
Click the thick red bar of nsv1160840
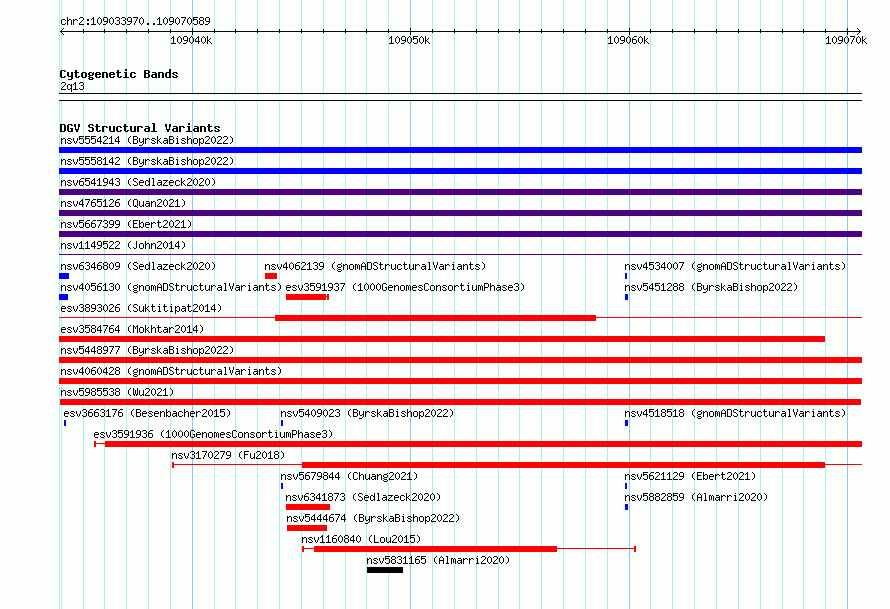[x=435, y=549]
